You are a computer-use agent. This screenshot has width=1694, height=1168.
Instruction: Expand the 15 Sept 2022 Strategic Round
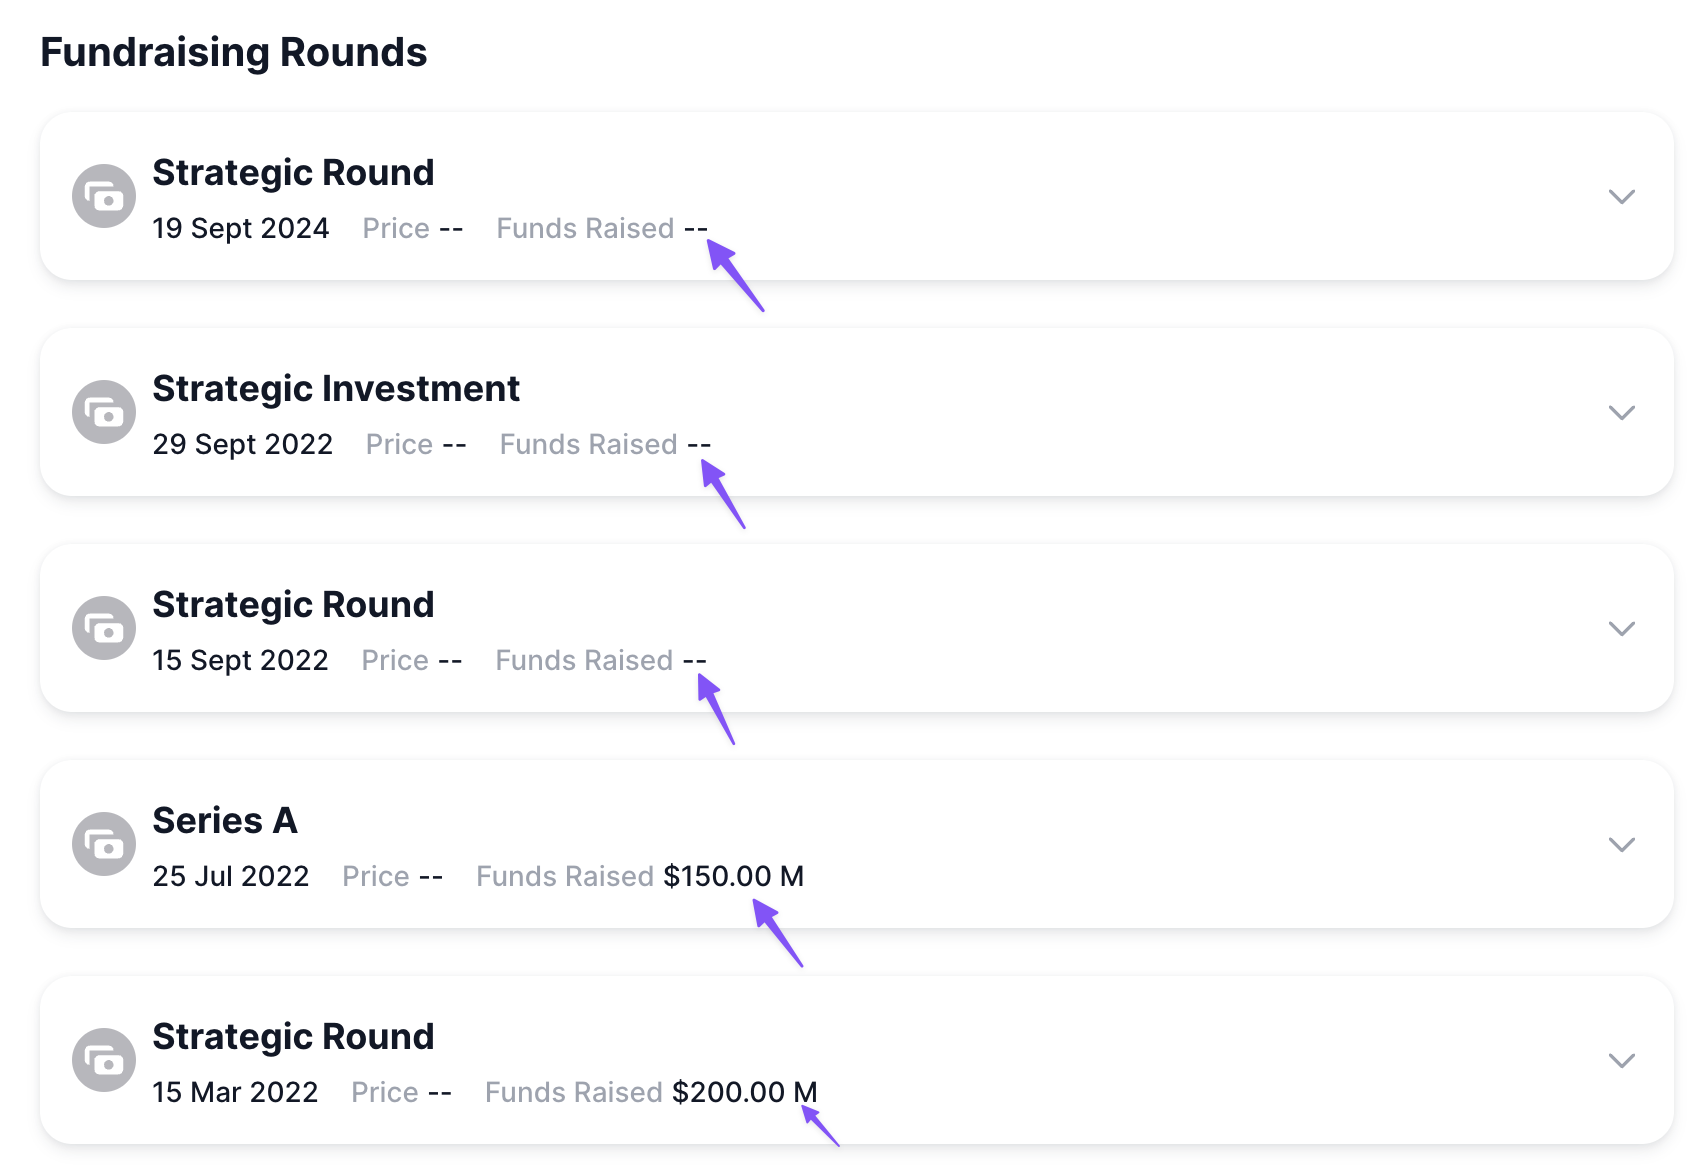point(1621,628)
